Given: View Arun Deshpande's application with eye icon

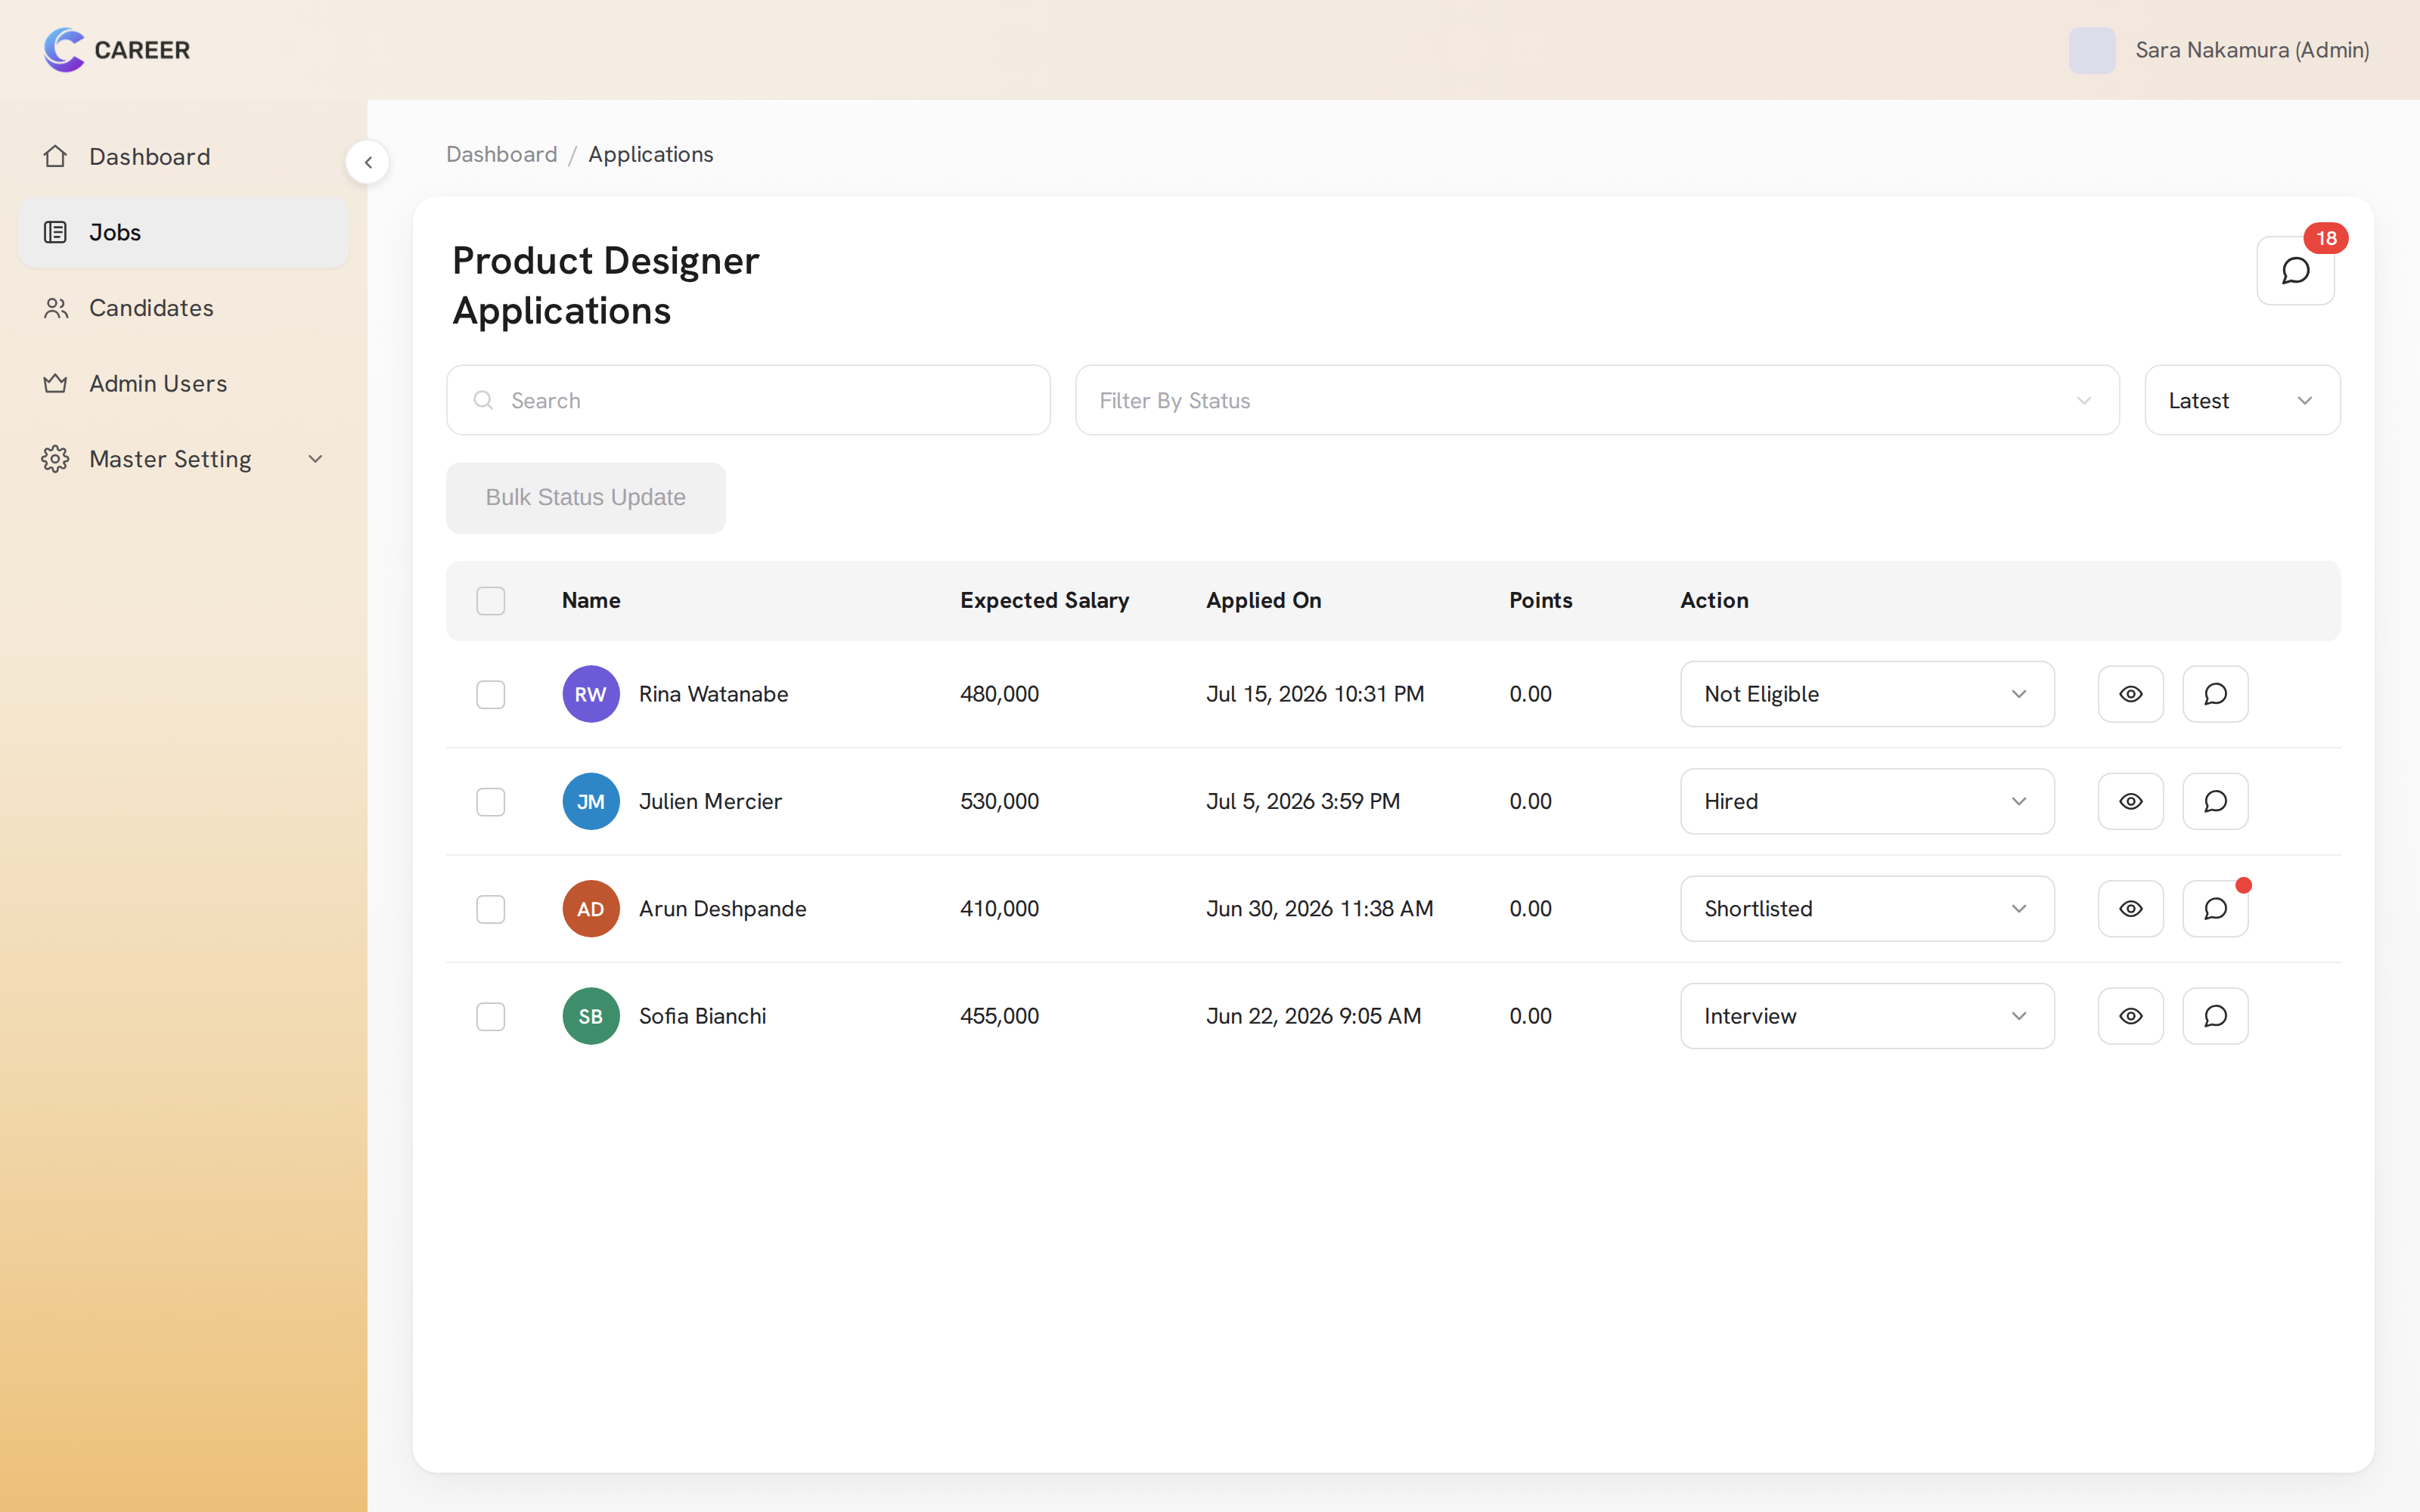Looking at the screenshot, I should click(2130, 909).
